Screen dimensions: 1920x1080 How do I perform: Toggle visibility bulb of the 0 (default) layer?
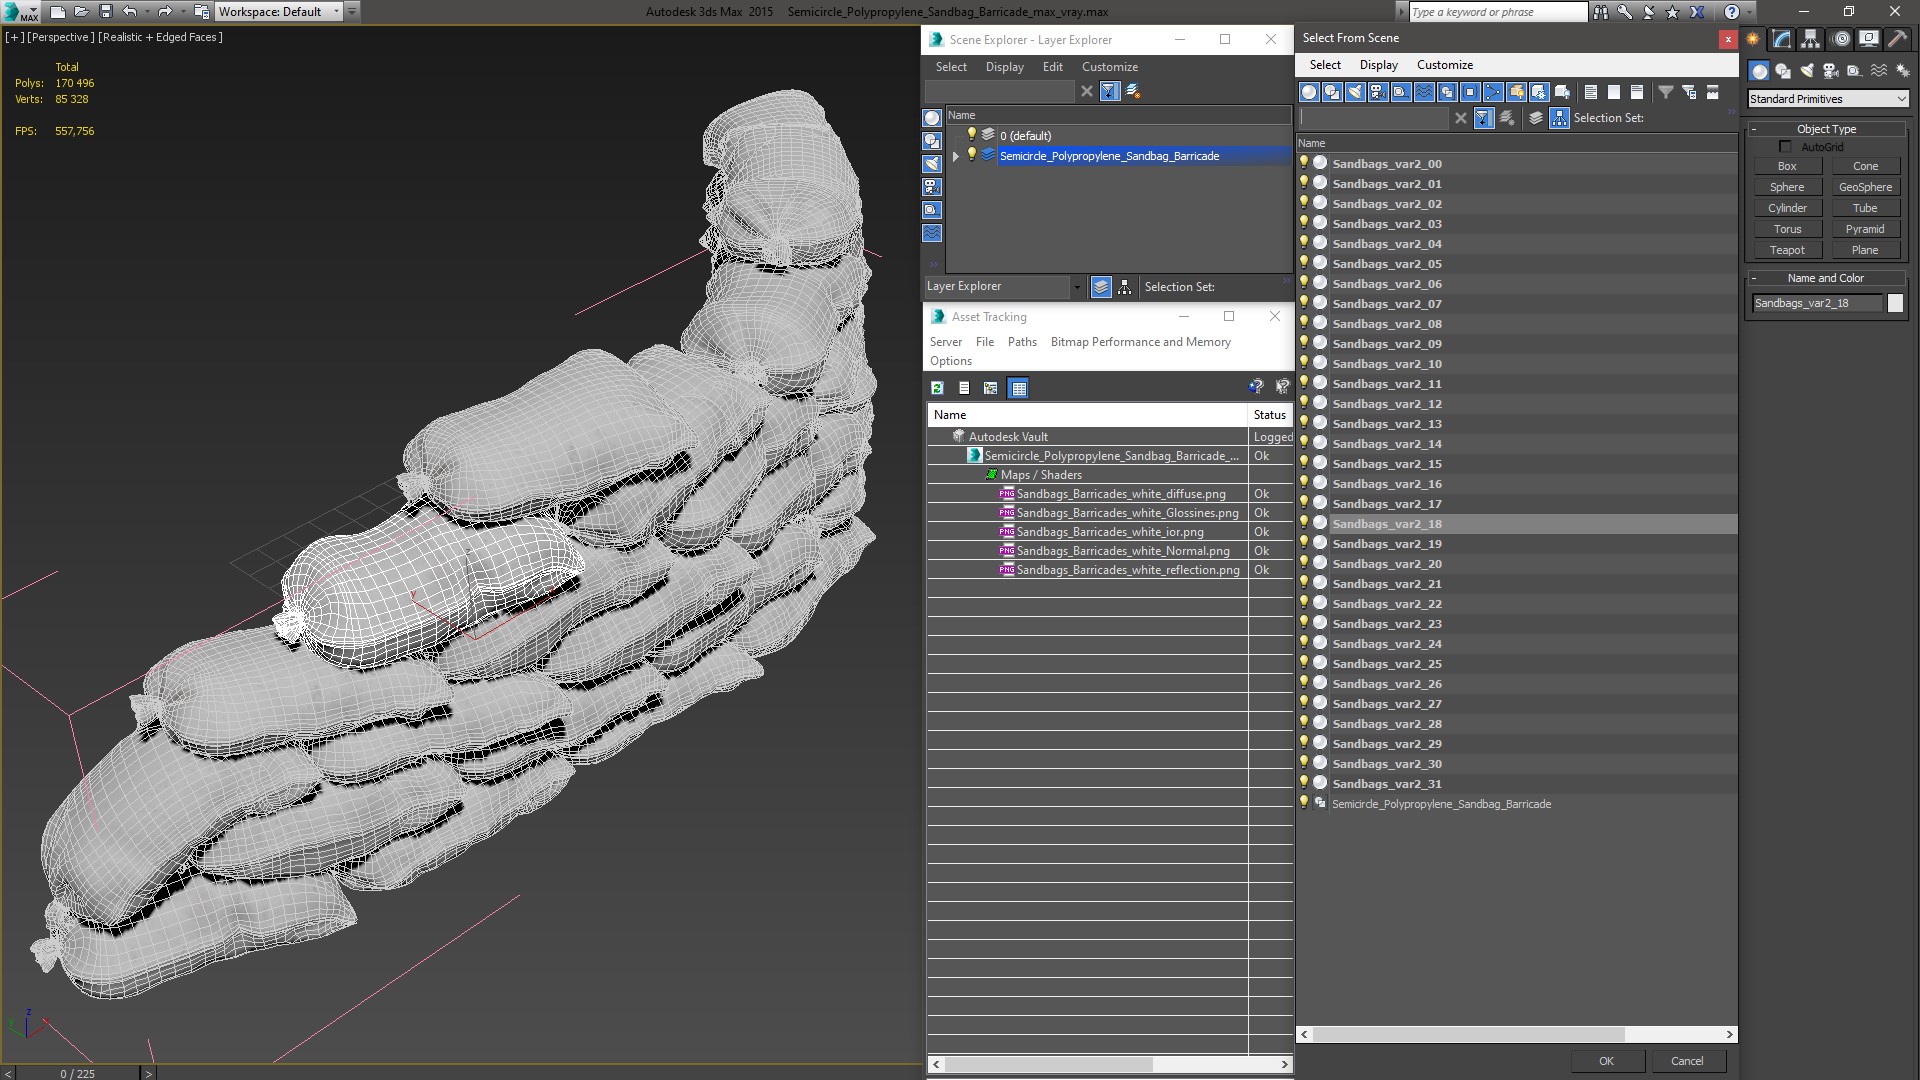point(971,134)
